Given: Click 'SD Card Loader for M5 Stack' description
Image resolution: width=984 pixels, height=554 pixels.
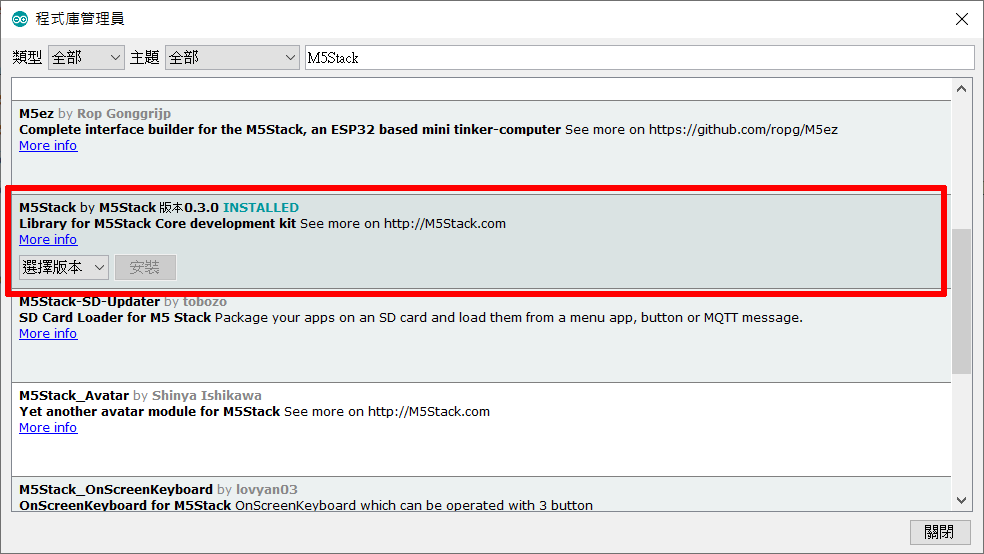Looking at the screenshot, I should [x=115, y=318].
